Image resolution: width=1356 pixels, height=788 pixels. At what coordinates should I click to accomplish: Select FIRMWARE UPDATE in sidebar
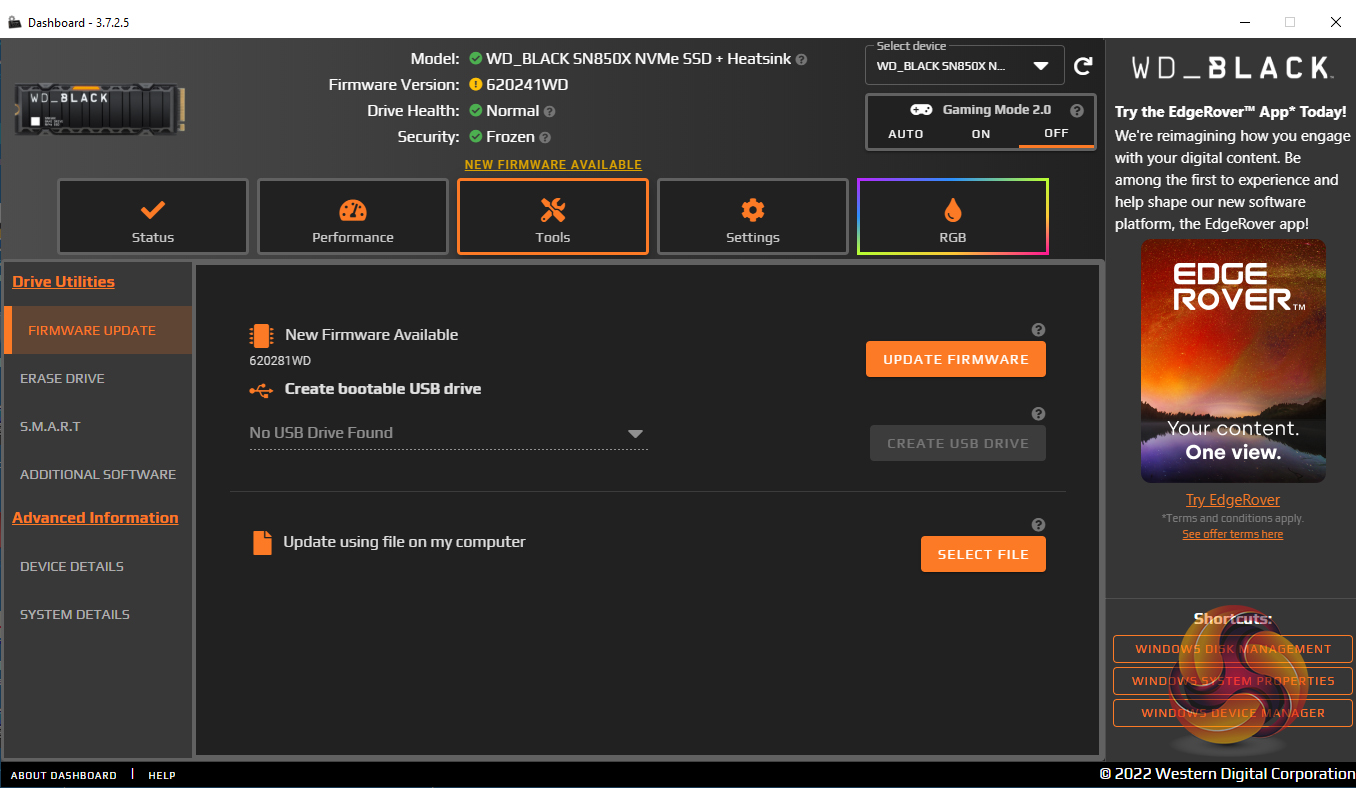click(x=98, y=330)
